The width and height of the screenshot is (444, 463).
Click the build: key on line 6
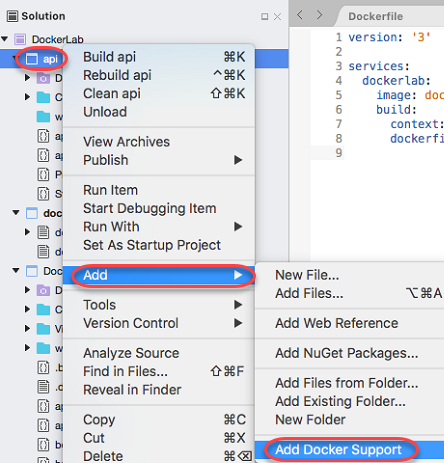coord(397,110)
